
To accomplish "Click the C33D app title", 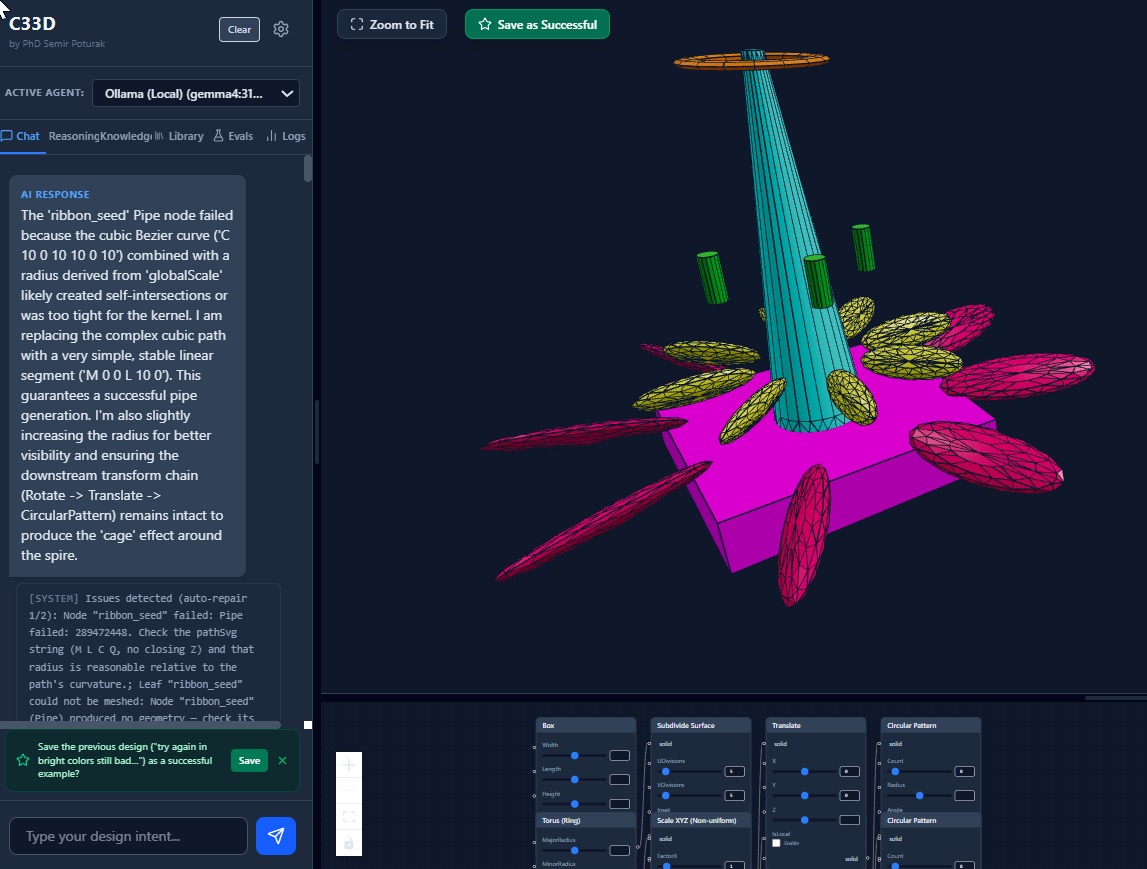I will coord(32,23).
